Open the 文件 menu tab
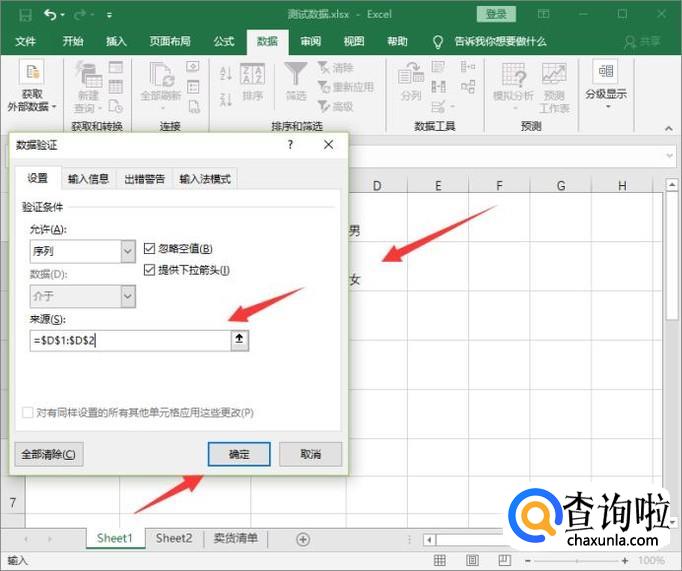The image size is (682, 571). [x=25, y=42]
